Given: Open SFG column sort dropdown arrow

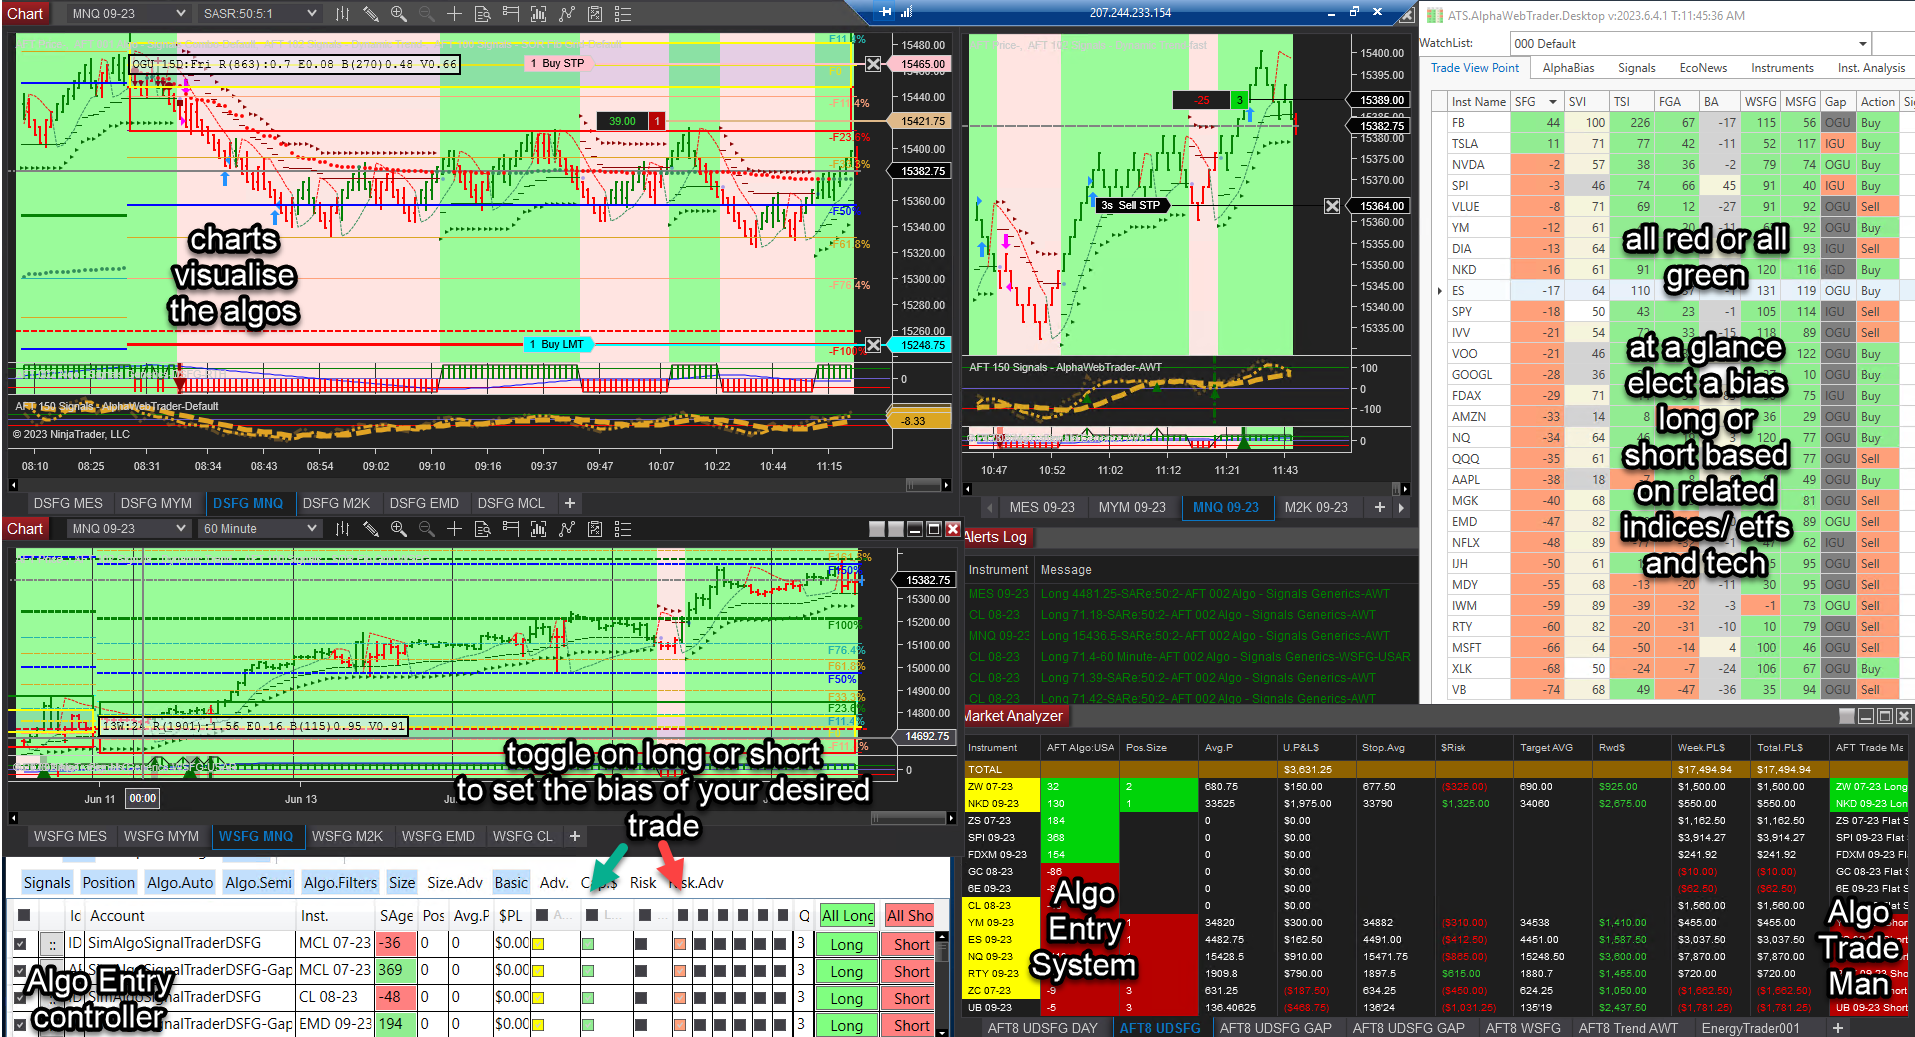Looking at the screenshot, I should coord(1553,102).
